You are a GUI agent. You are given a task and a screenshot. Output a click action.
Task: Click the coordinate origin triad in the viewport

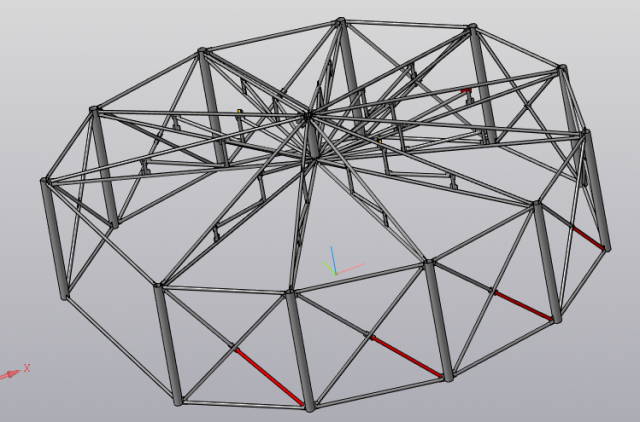pyautogui.click(x=336, y=273)
